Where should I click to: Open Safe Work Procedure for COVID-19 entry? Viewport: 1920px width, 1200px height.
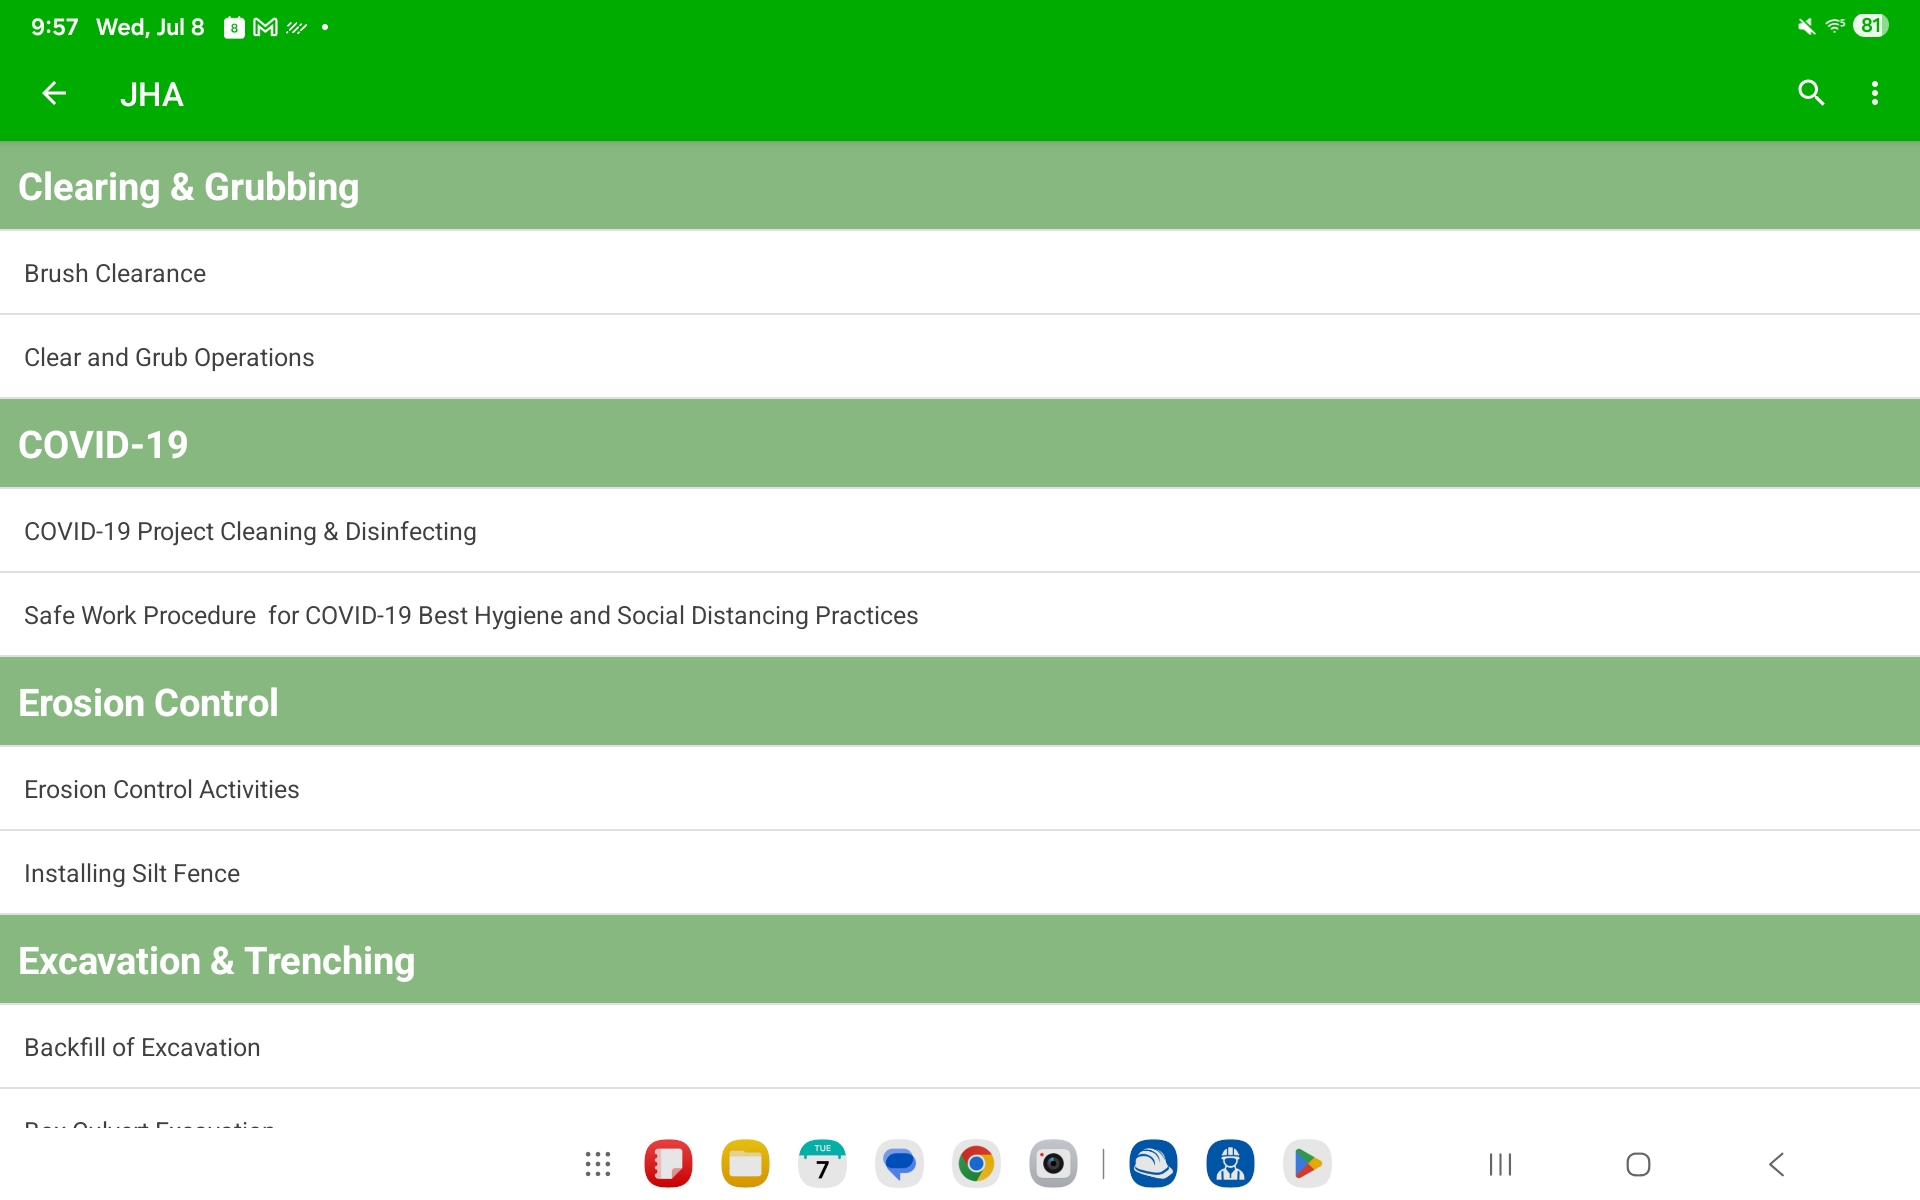click(960, 615)
